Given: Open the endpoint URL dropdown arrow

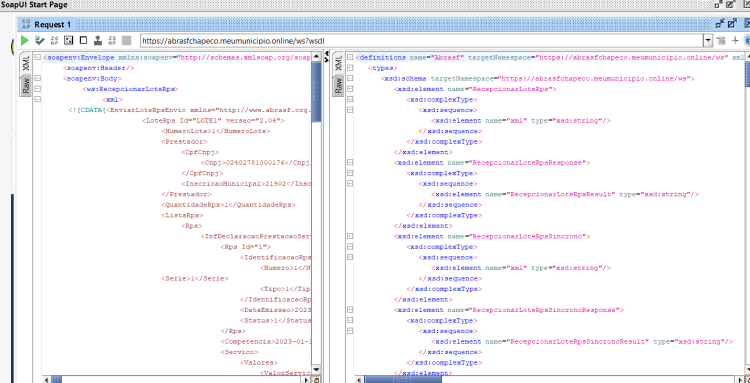Looking at the screenshot, I should (x=708, y=41).
